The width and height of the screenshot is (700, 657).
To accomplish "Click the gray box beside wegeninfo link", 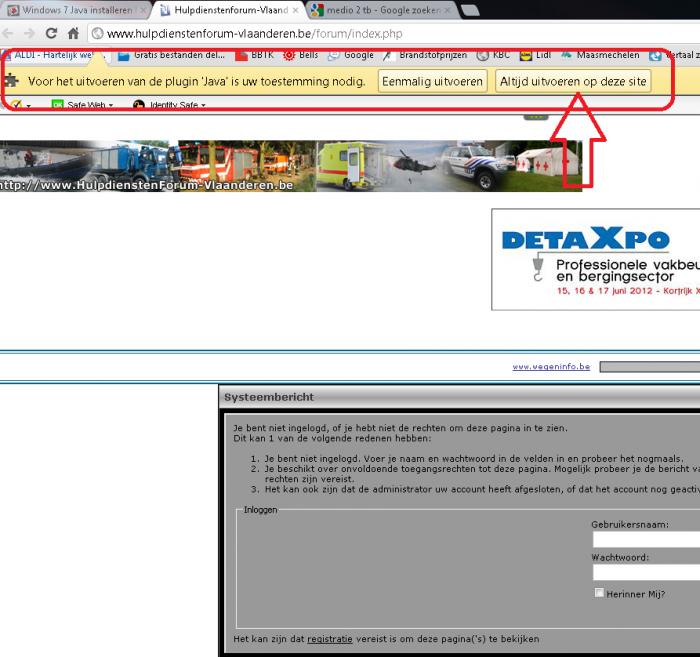I will pyautogui.click(x=650, y=367).
